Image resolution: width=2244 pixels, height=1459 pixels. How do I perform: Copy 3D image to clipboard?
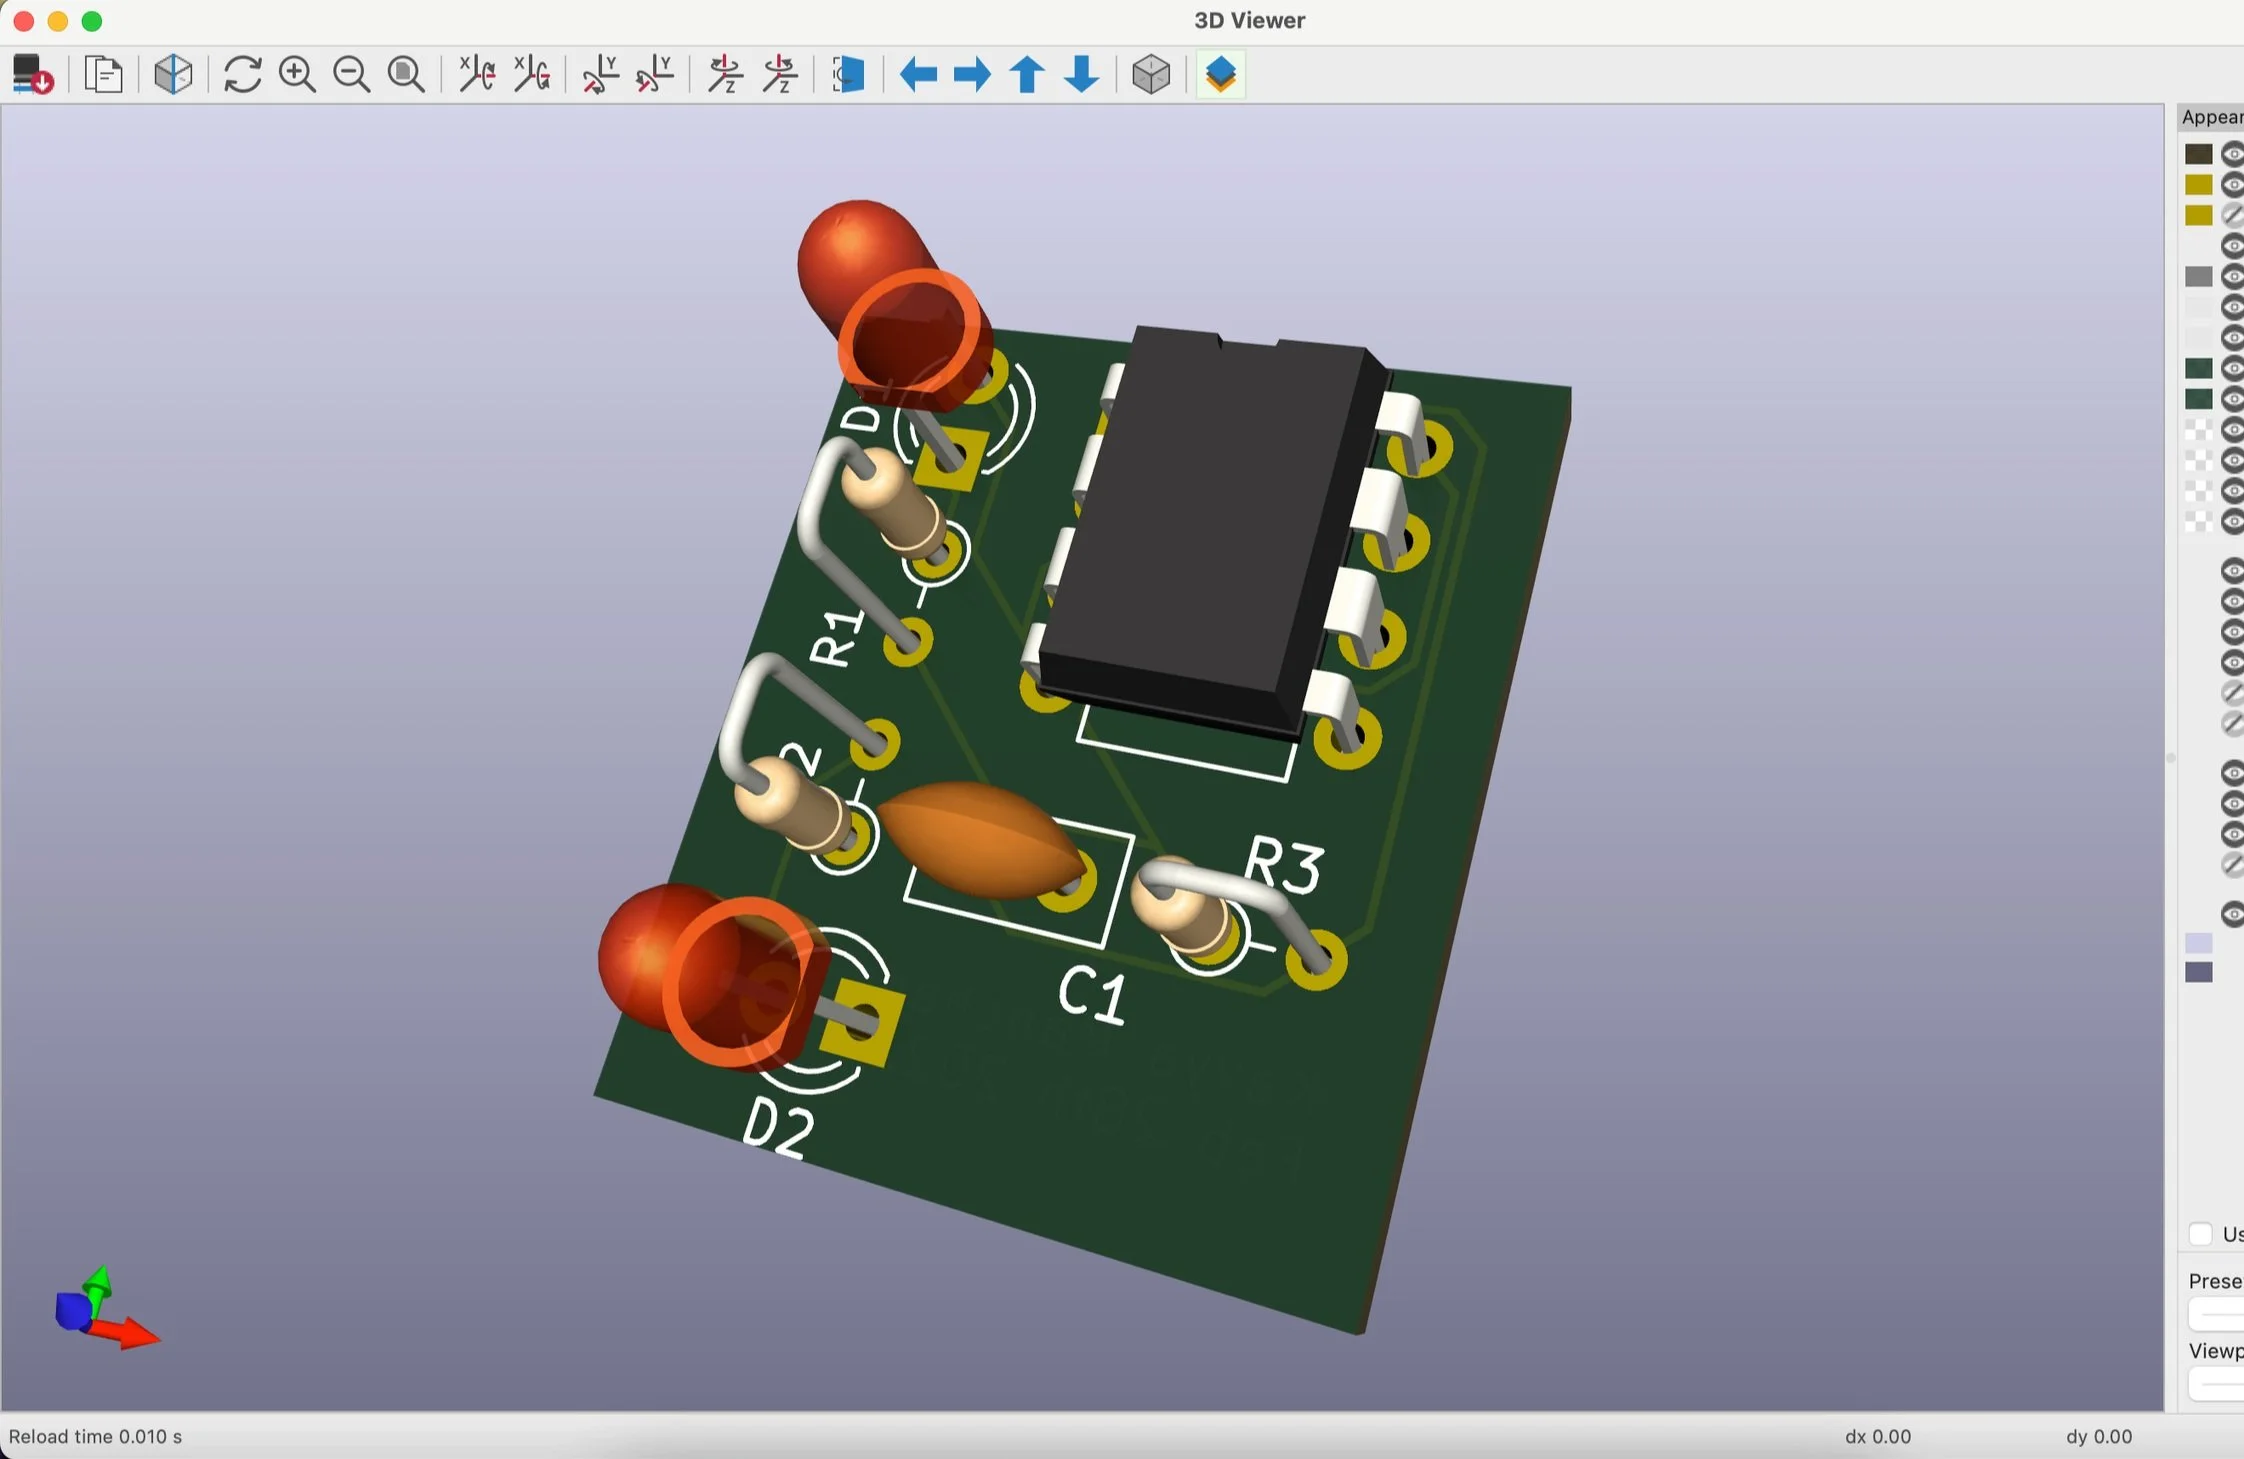point(103,75)
